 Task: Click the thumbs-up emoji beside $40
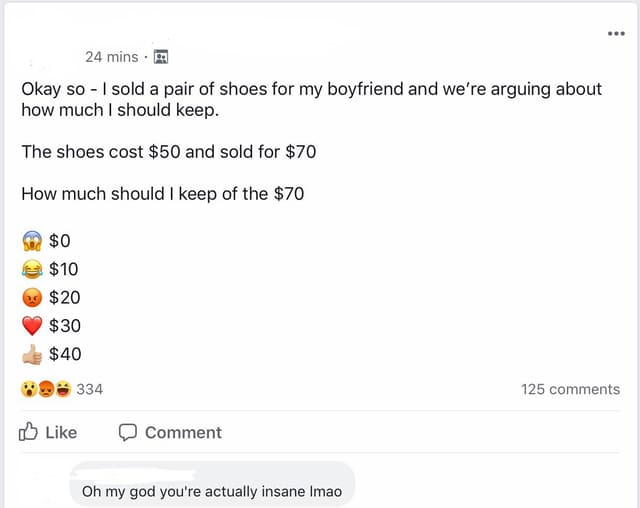pyautogui.click(x=32, y=354)
